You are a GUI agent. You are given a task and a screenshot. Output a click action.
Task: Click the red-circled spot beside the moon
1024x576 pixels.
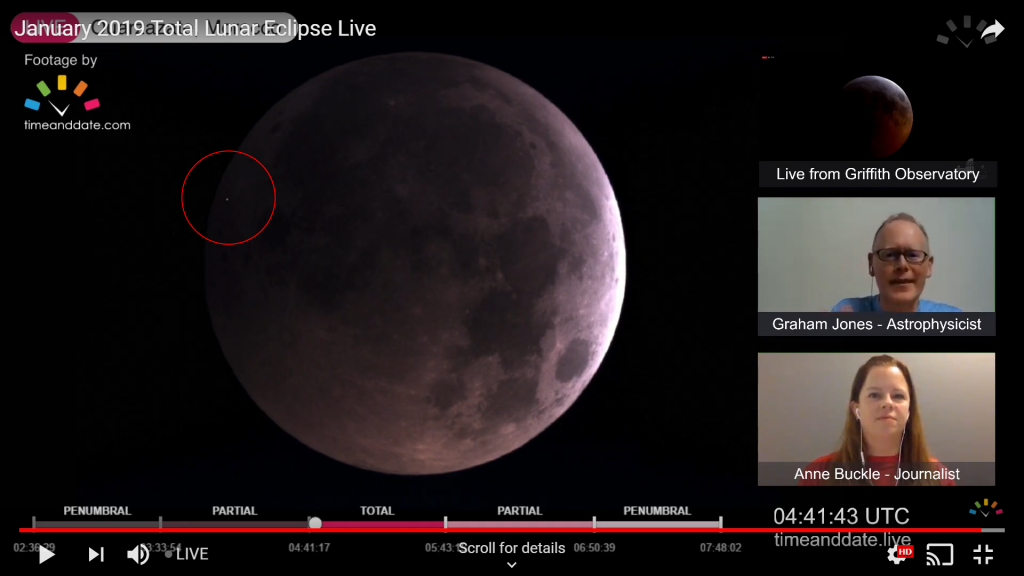(228, 198)
